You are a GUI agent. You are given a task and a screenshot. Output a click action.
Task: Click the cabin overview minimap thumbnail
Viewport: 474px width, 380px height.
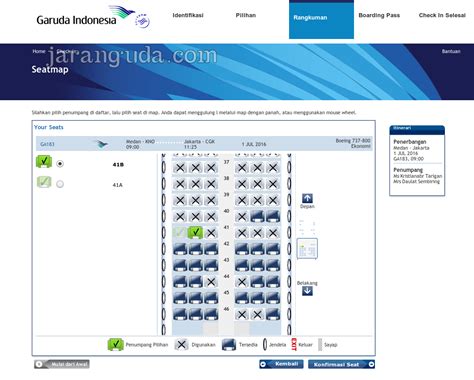click(x=307, y=249)
